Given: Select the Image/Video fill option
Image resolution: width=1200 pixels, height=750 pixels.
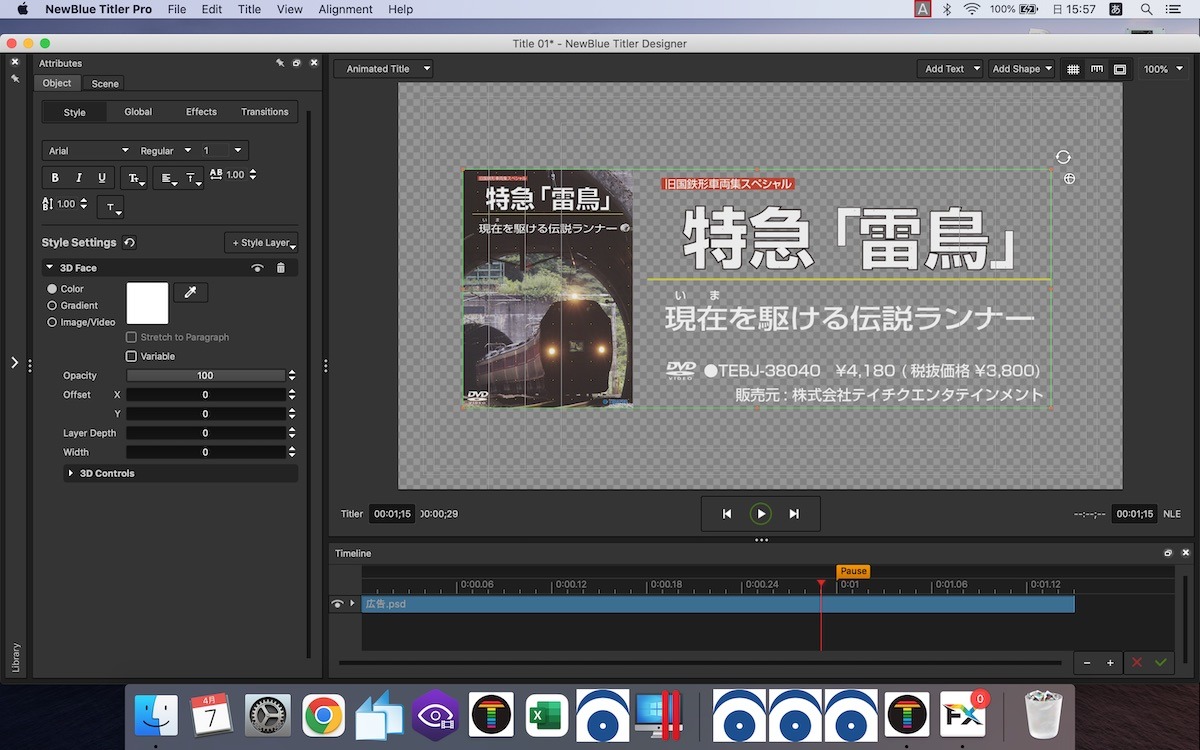Looking at the screenshot, I should tap(52, 323).
